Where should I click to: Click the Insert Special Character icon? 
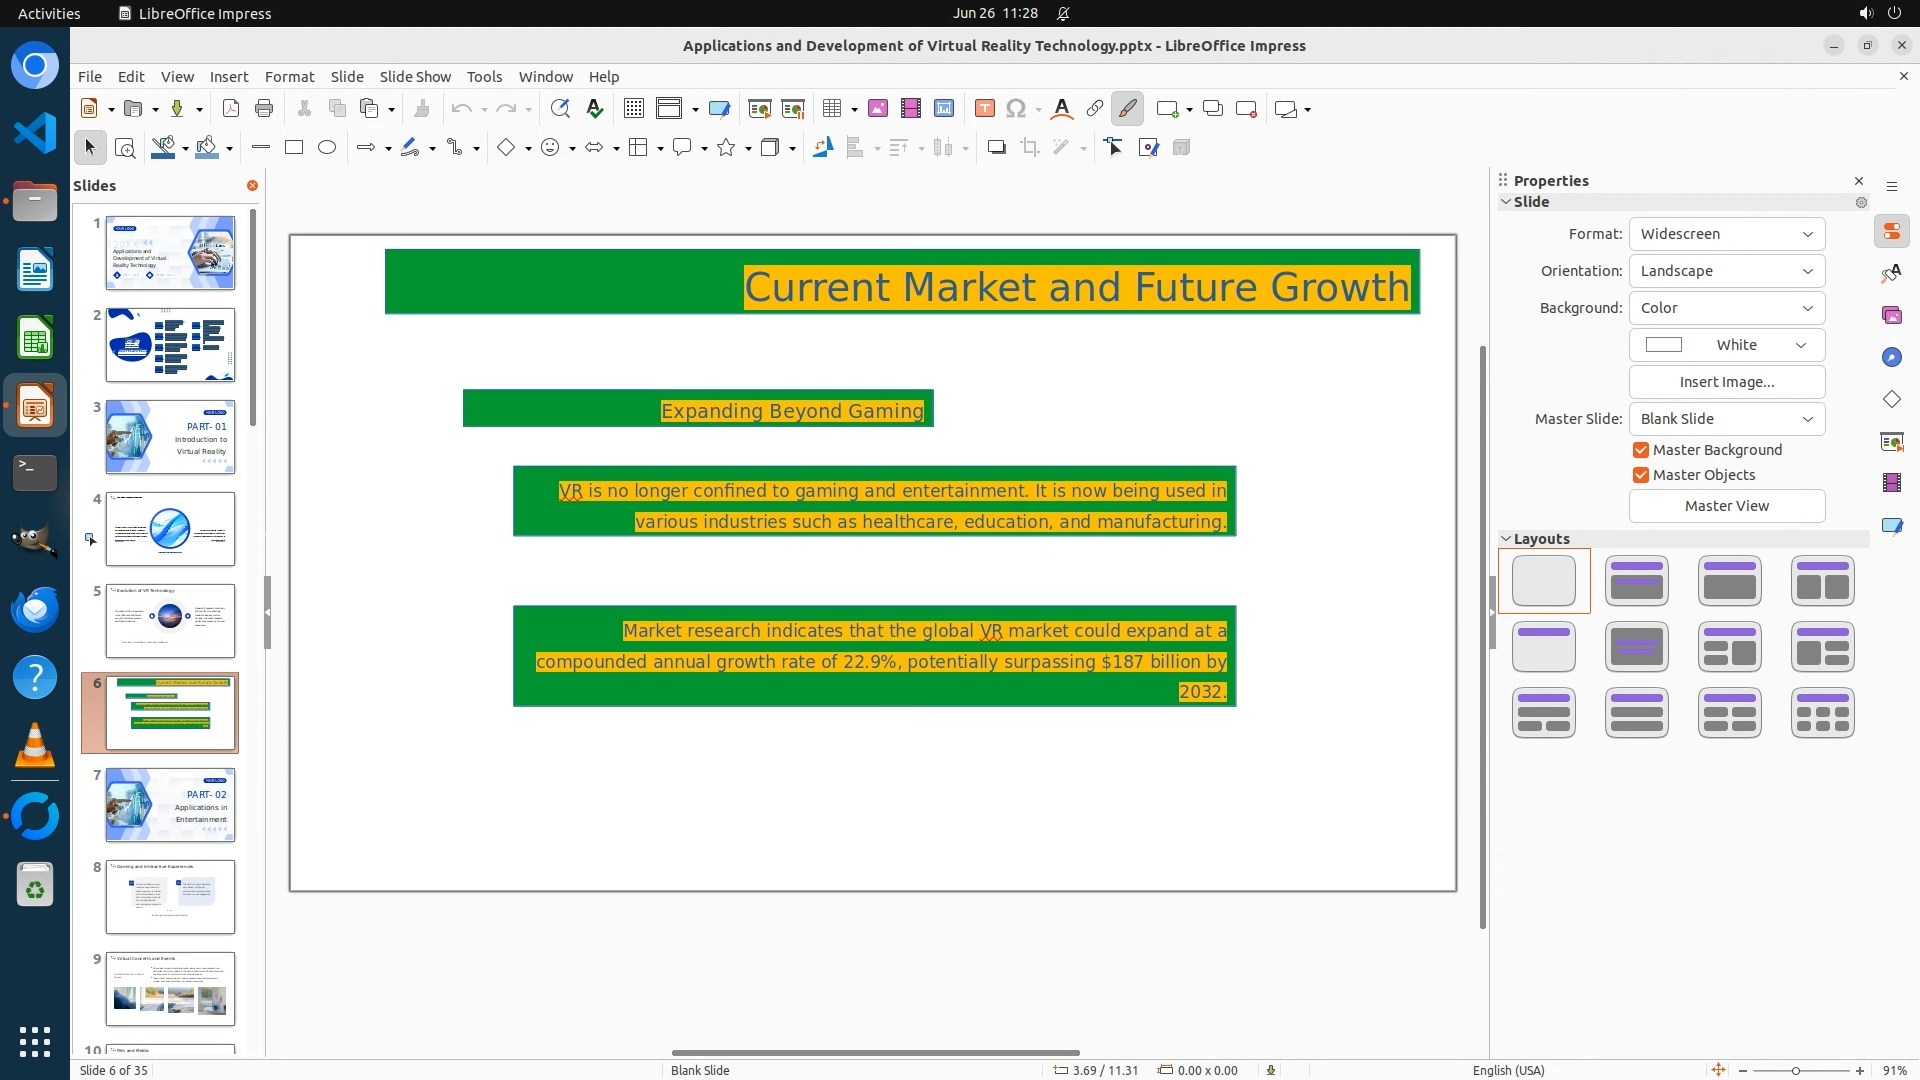pyautogui.click(x=1016, y=109)
